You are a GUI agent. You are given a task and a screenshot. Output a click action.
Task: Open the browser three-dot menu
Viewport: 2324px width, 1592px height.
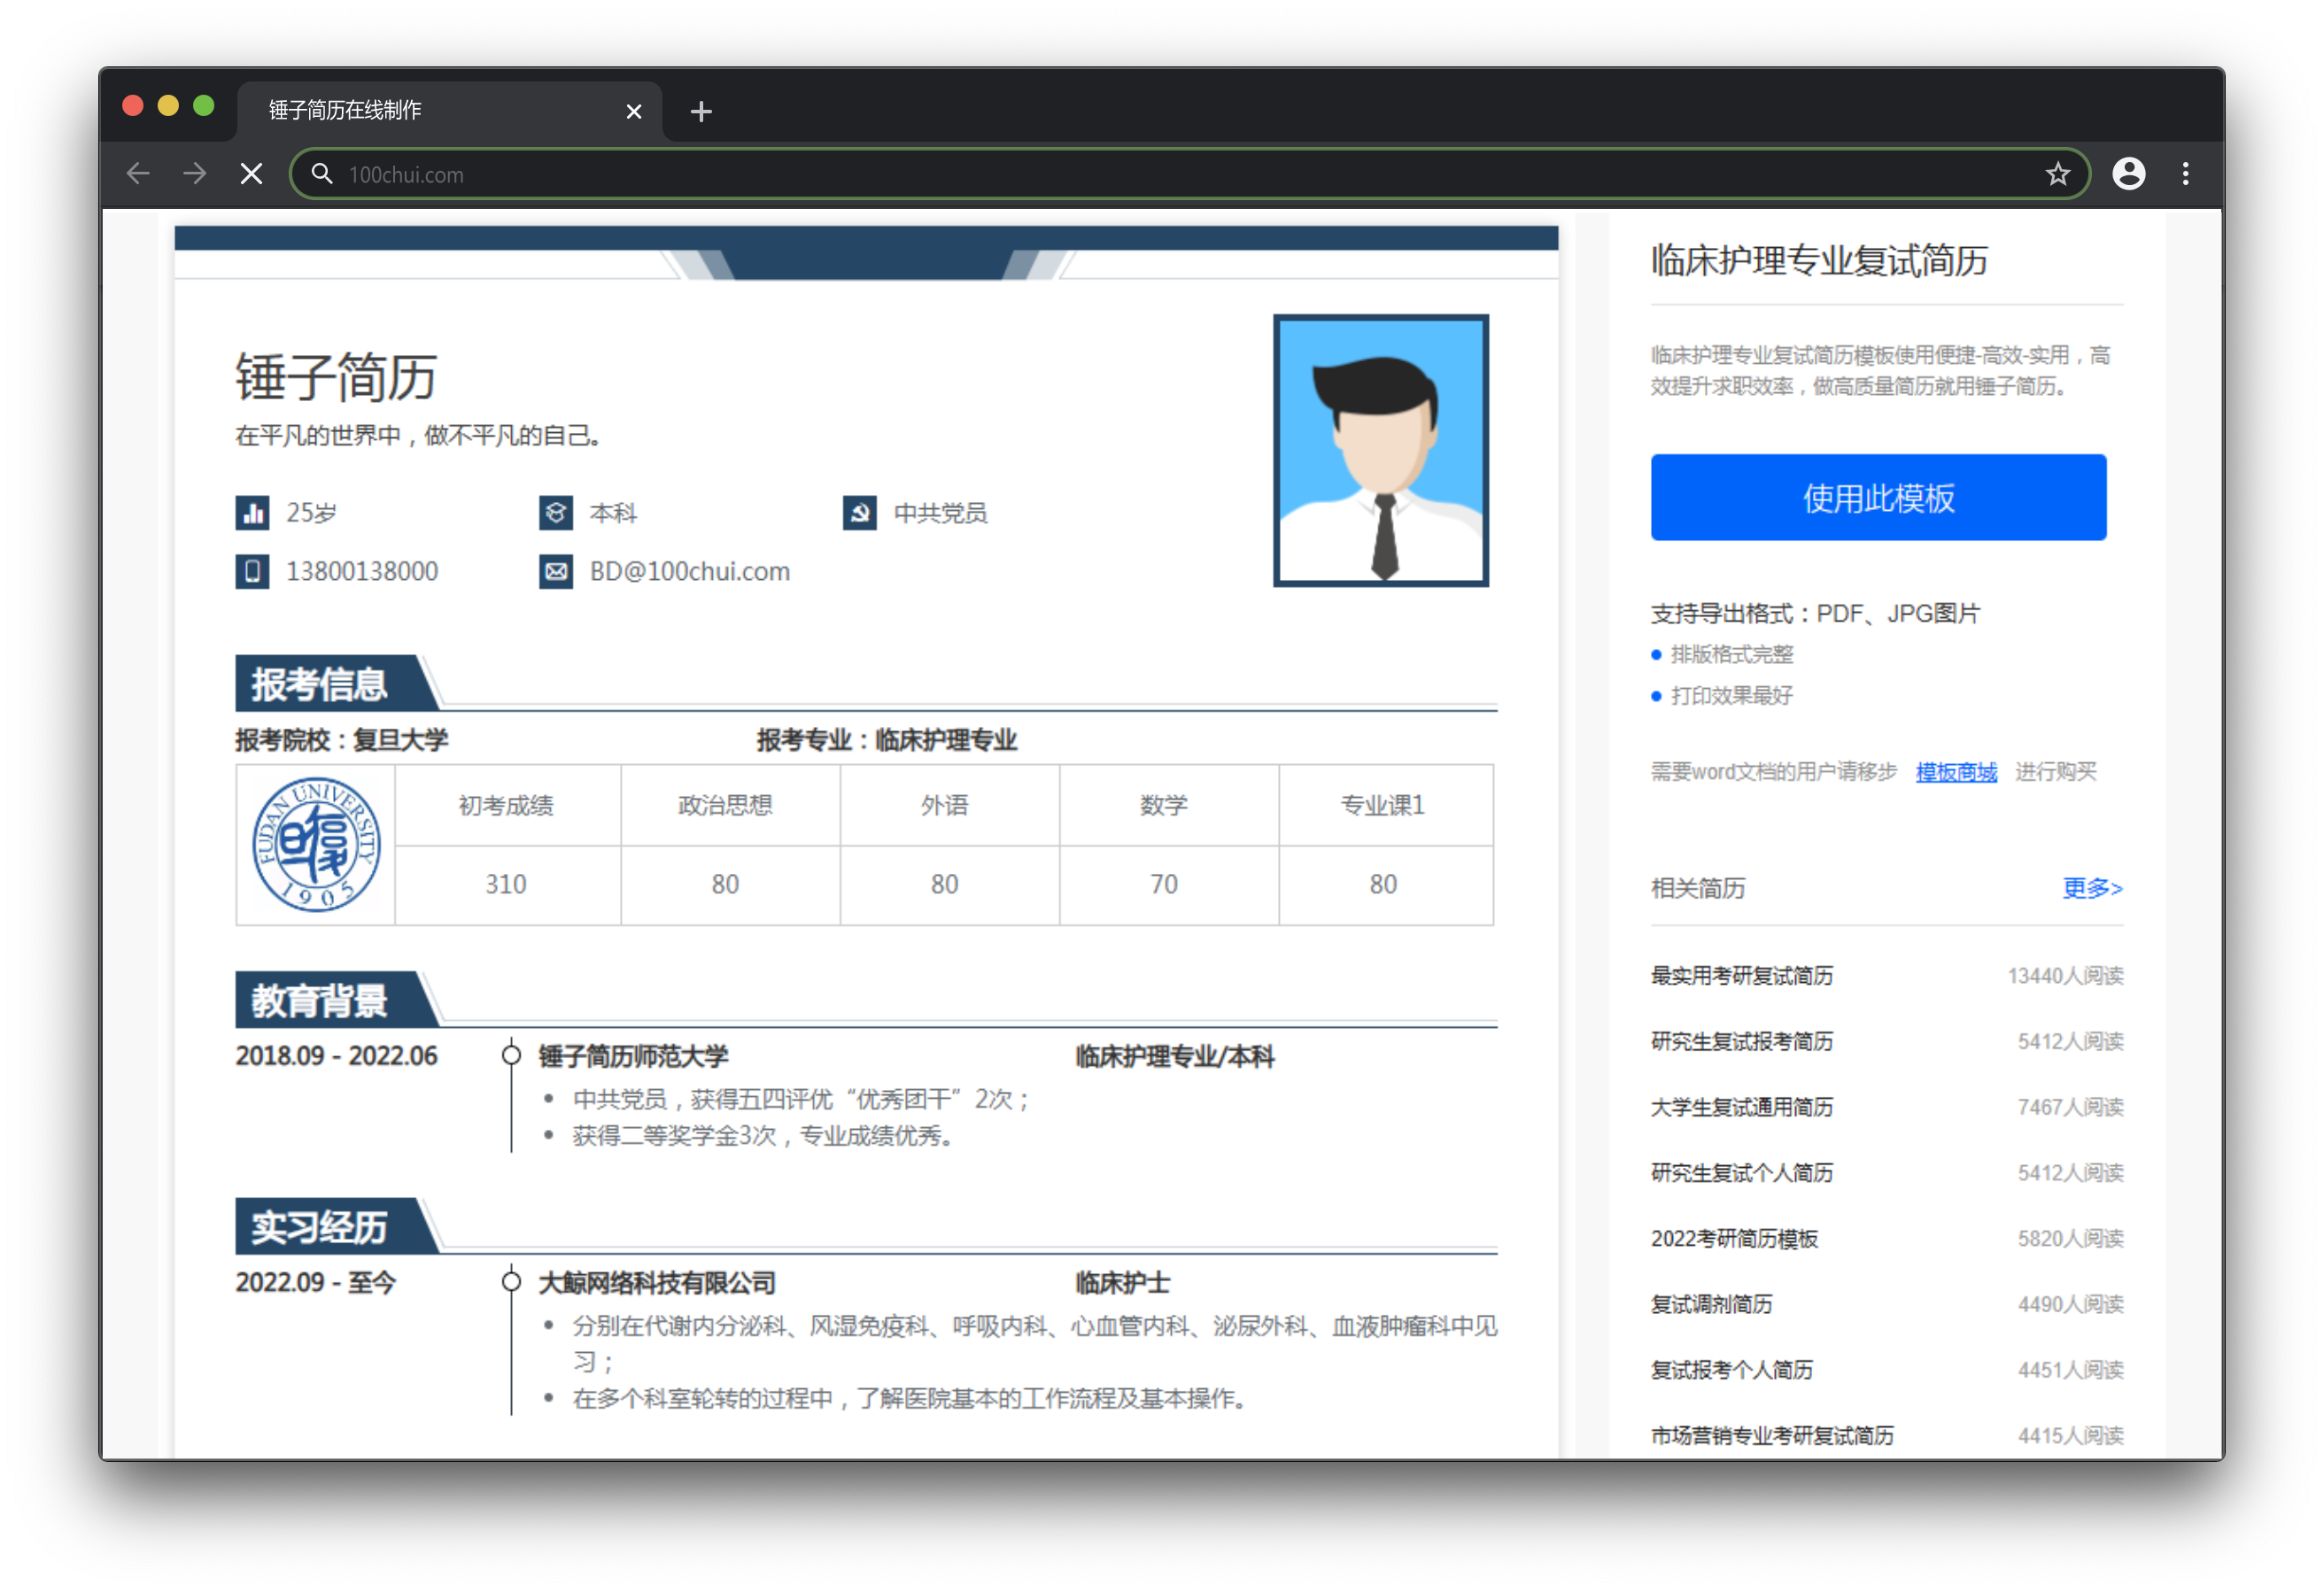pyautogui.click(x=2186, y=174)
